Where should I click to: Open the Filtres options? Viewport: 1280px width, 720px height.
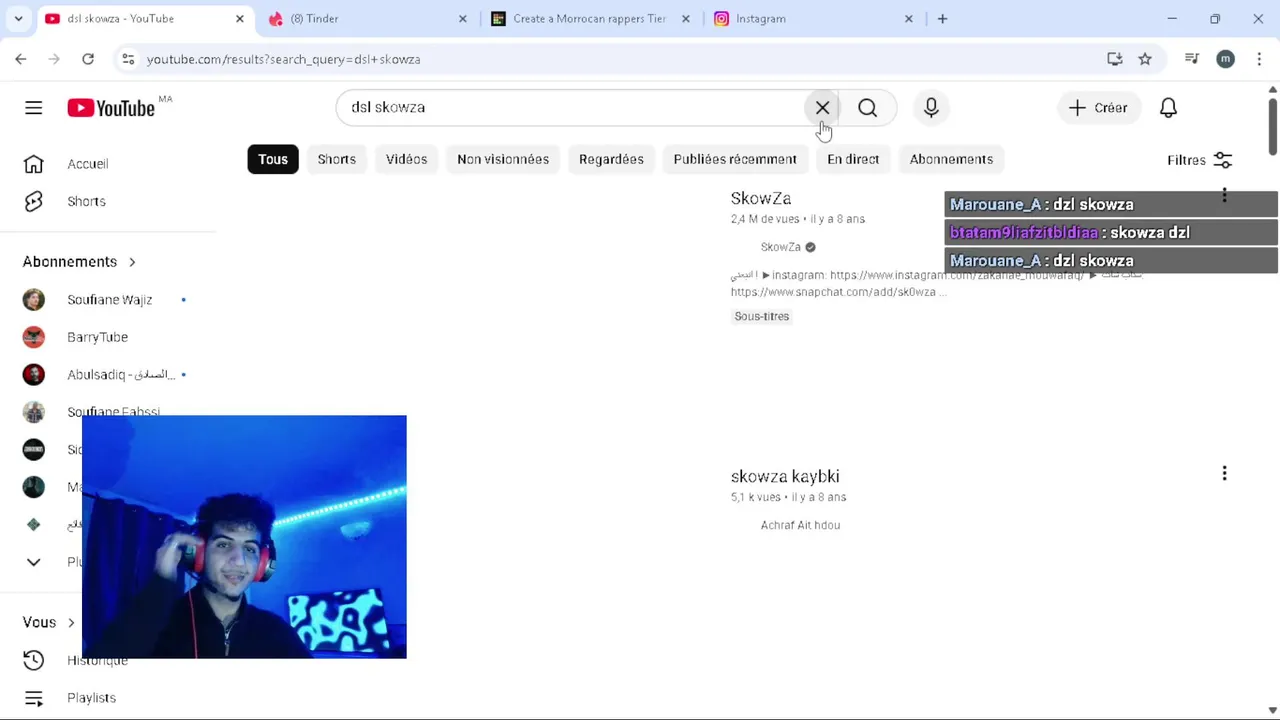pos(1199,160)
